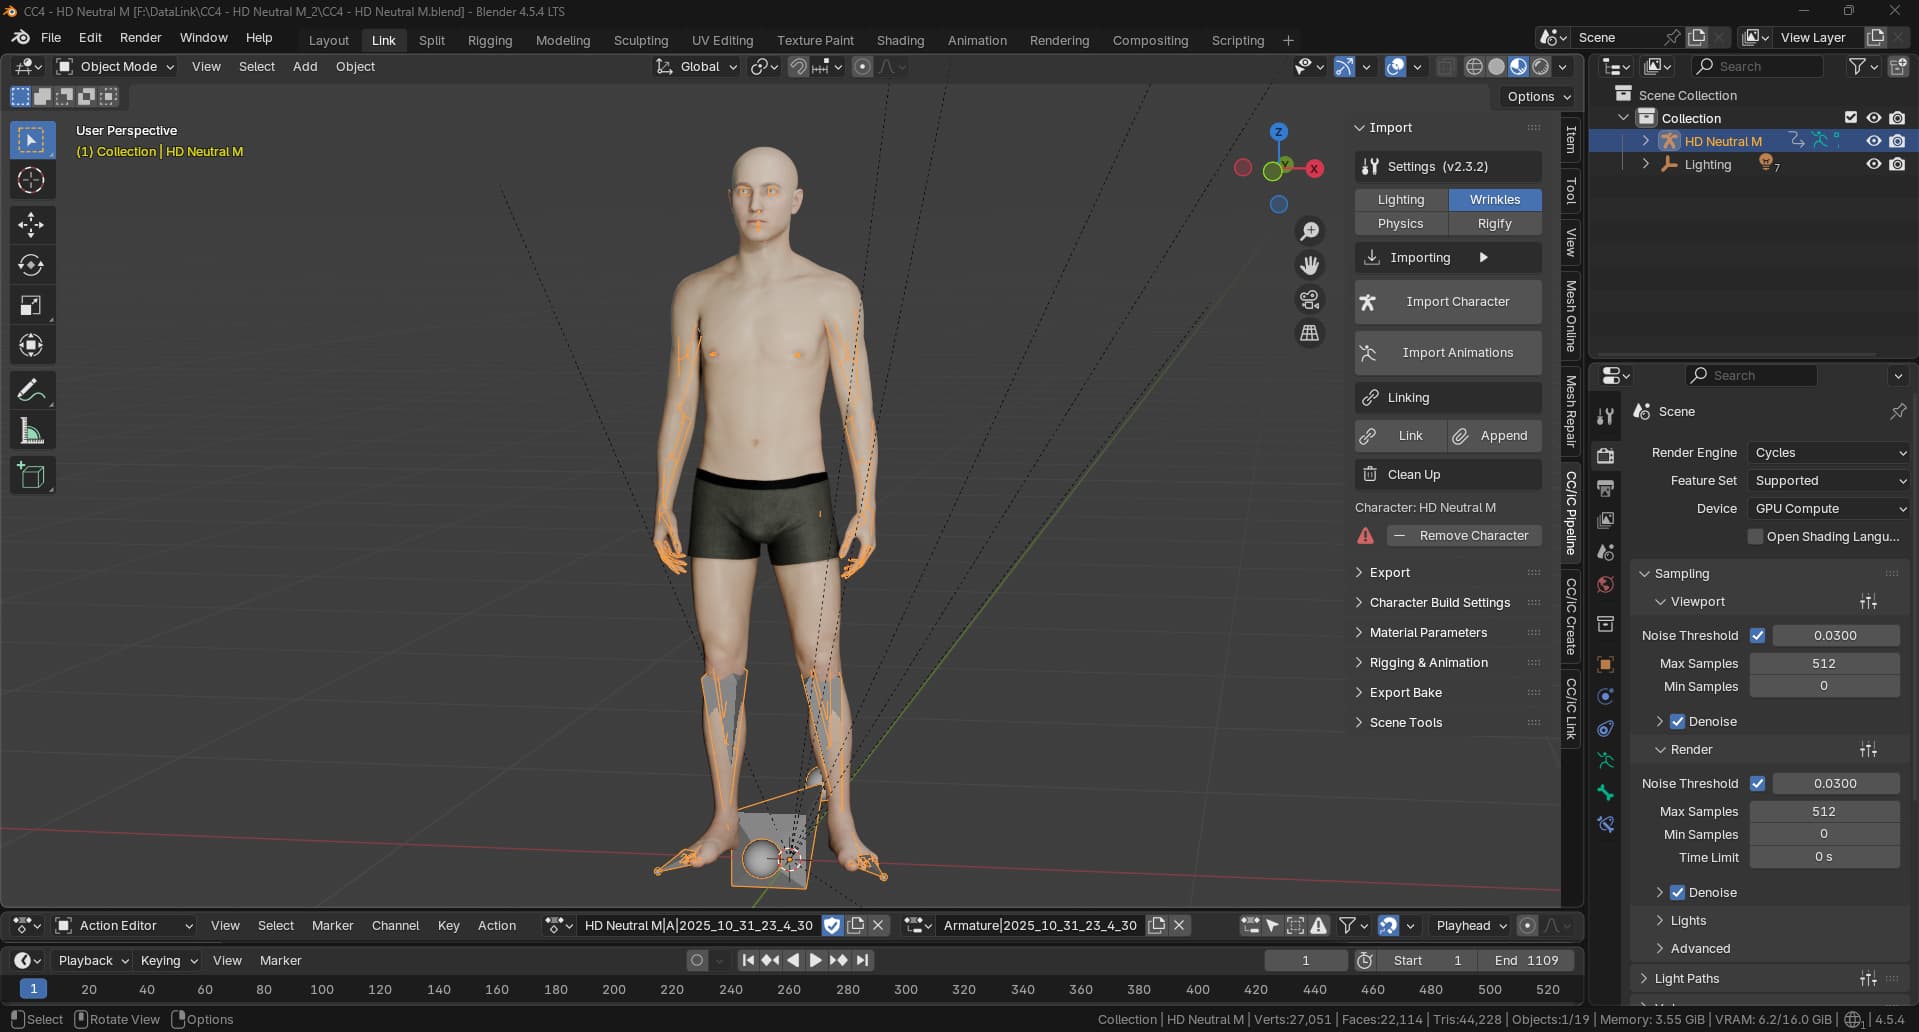Open the Render menu
Image resolution: width=1919 pixels, height=1032 pixels.
coord(140,38)
